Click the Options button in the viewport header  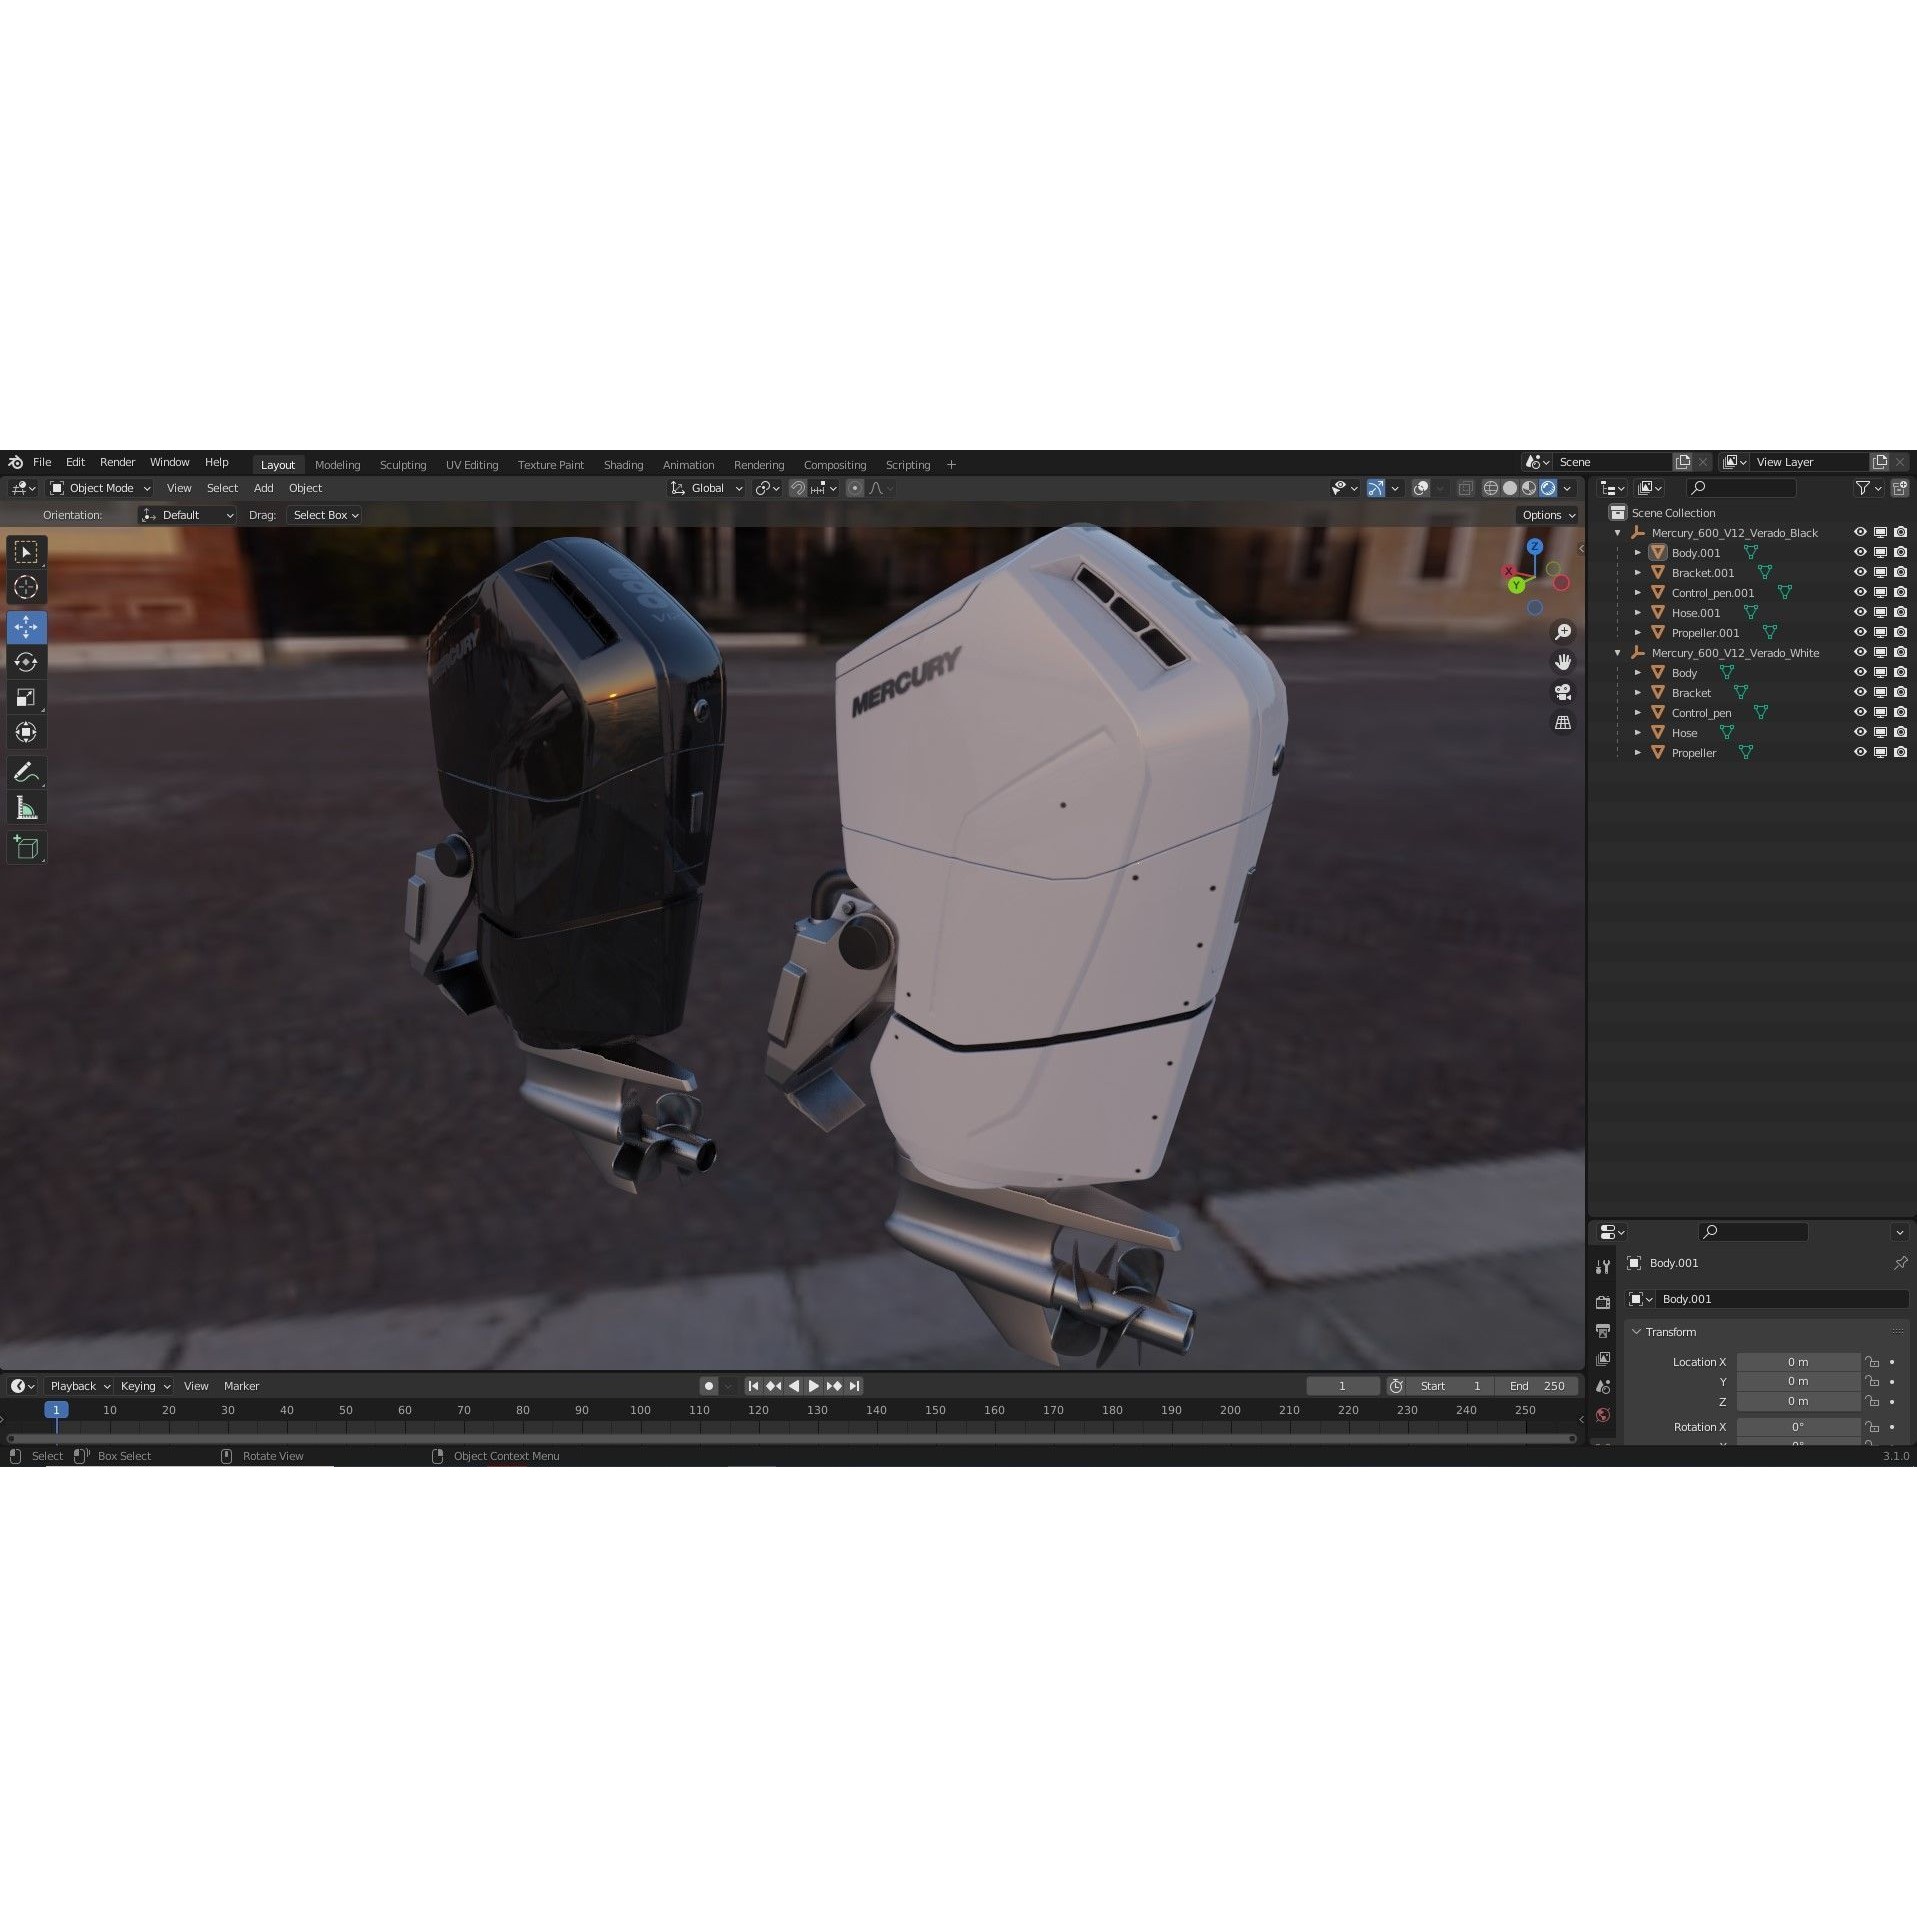tap(1545, 514)
